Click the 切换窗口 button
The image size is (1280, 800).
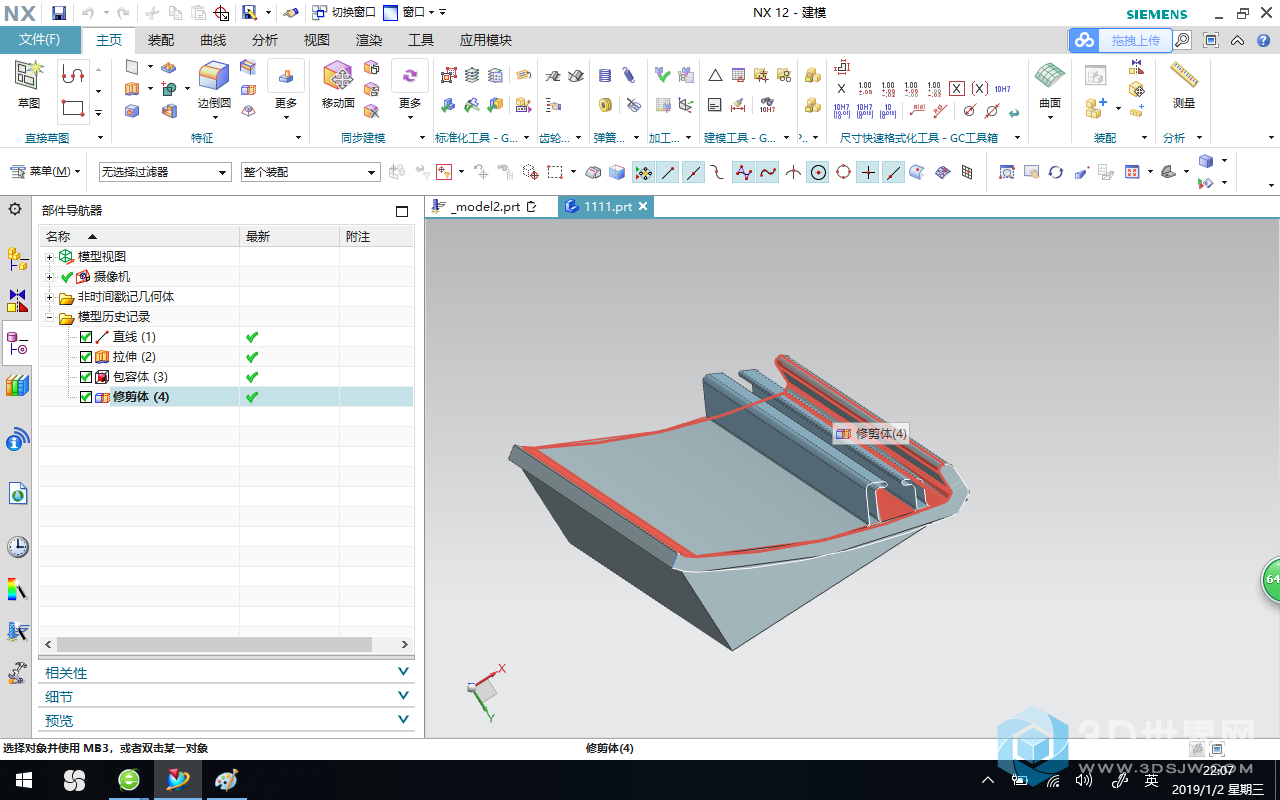344,13
